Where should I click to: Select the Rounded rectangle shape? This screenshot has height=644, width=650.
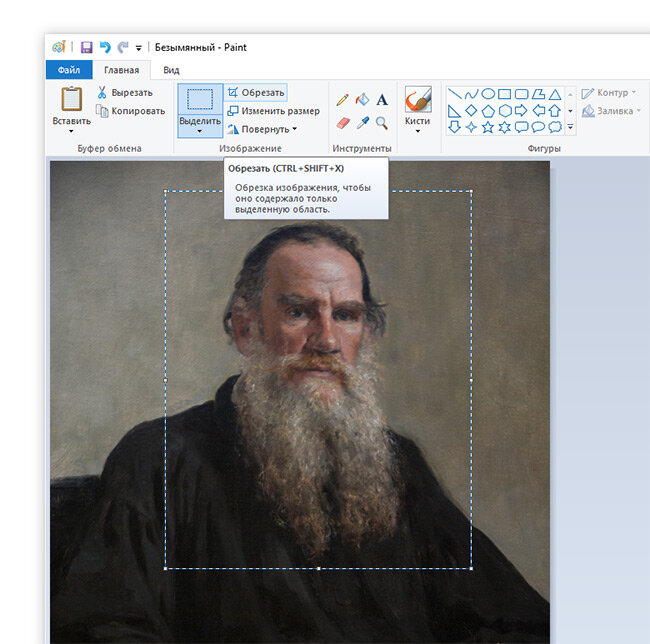(521, 94)
